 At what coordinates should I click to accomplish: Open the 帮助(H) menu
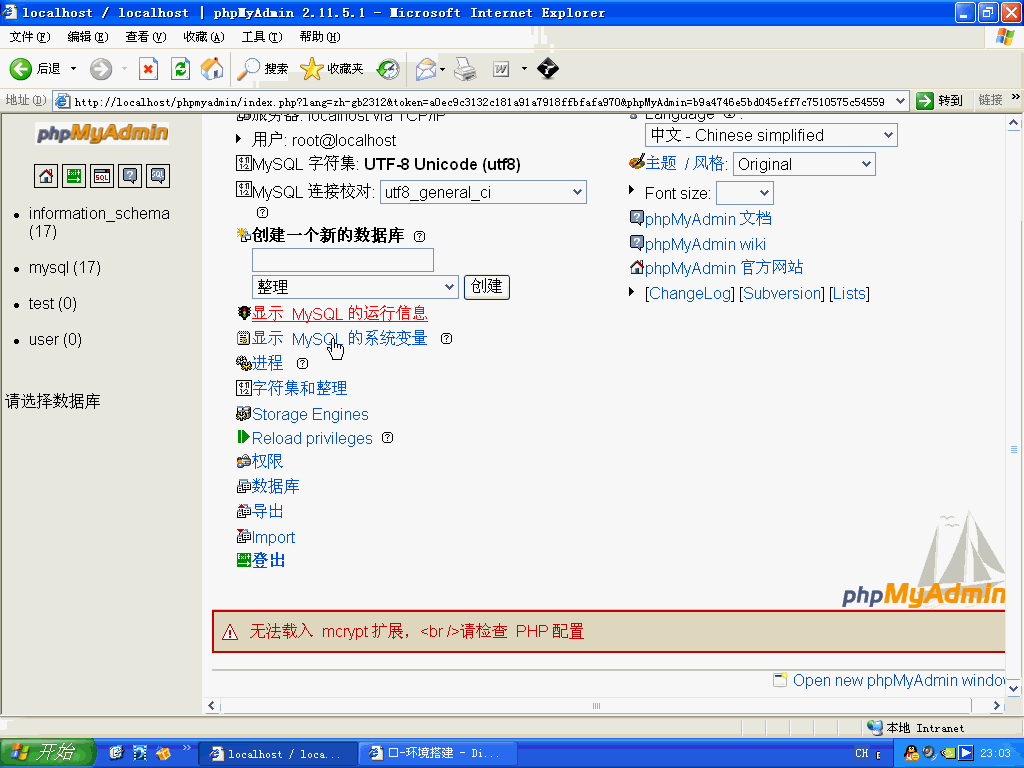pos(320,37)
